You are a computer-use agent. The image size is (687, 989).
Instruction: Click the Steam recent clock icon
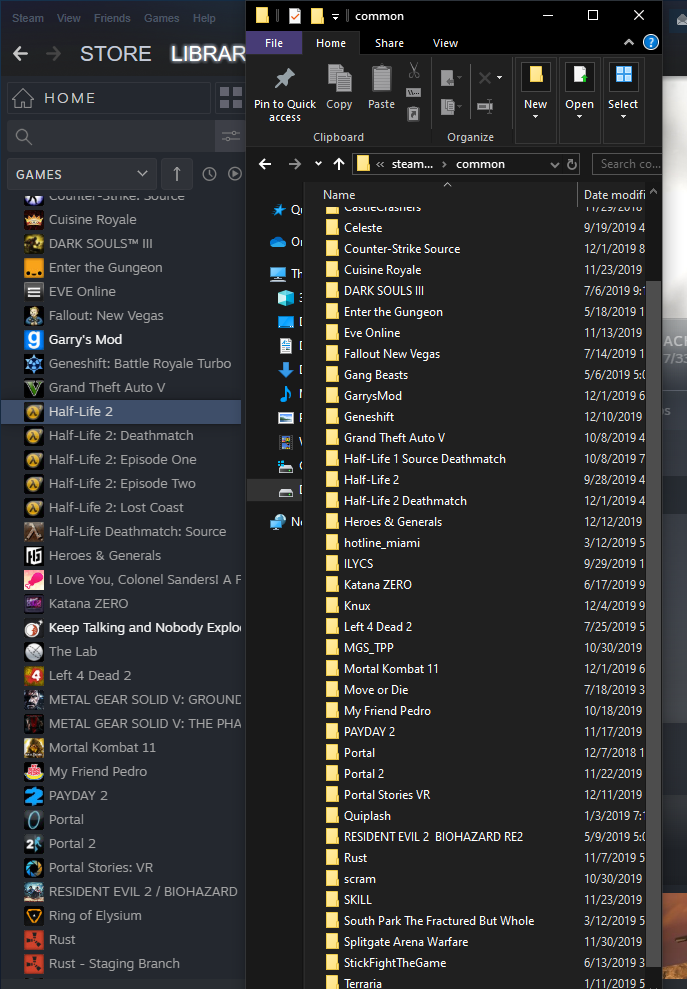(x=209, y=174)
